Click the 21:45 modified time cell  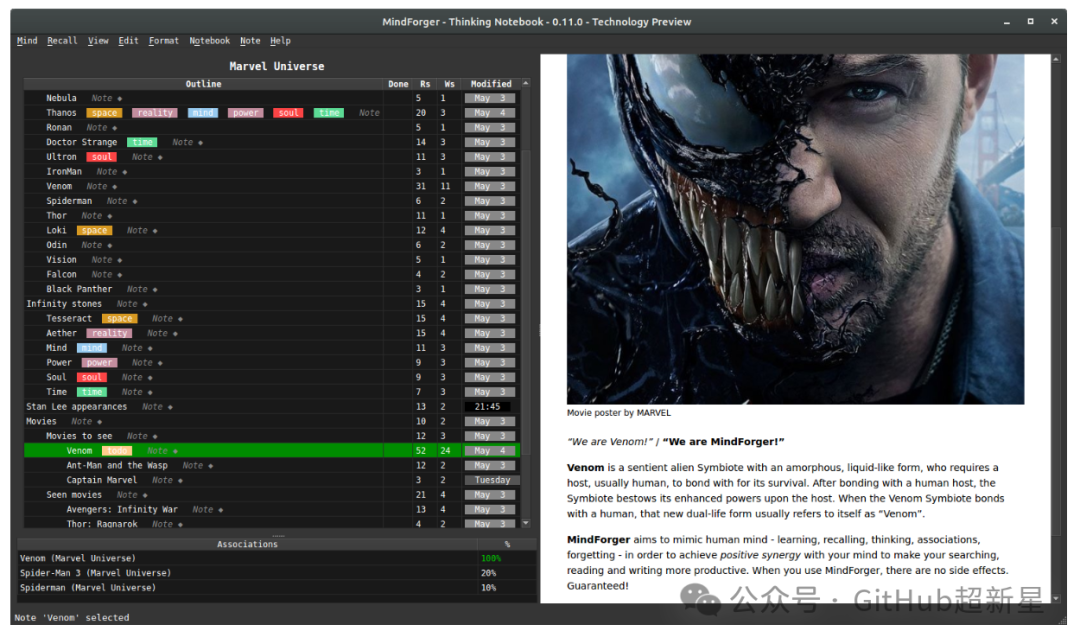488,407
